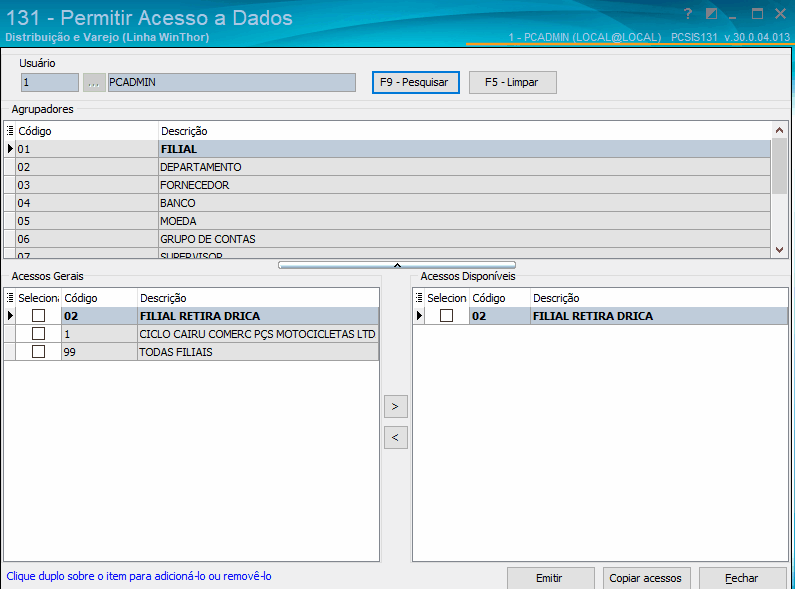Screen dimensions: 795x589
Task: Check the FILIAL RETIRA DRICA box in Acessos Gerais
Action: pos(39,316)
